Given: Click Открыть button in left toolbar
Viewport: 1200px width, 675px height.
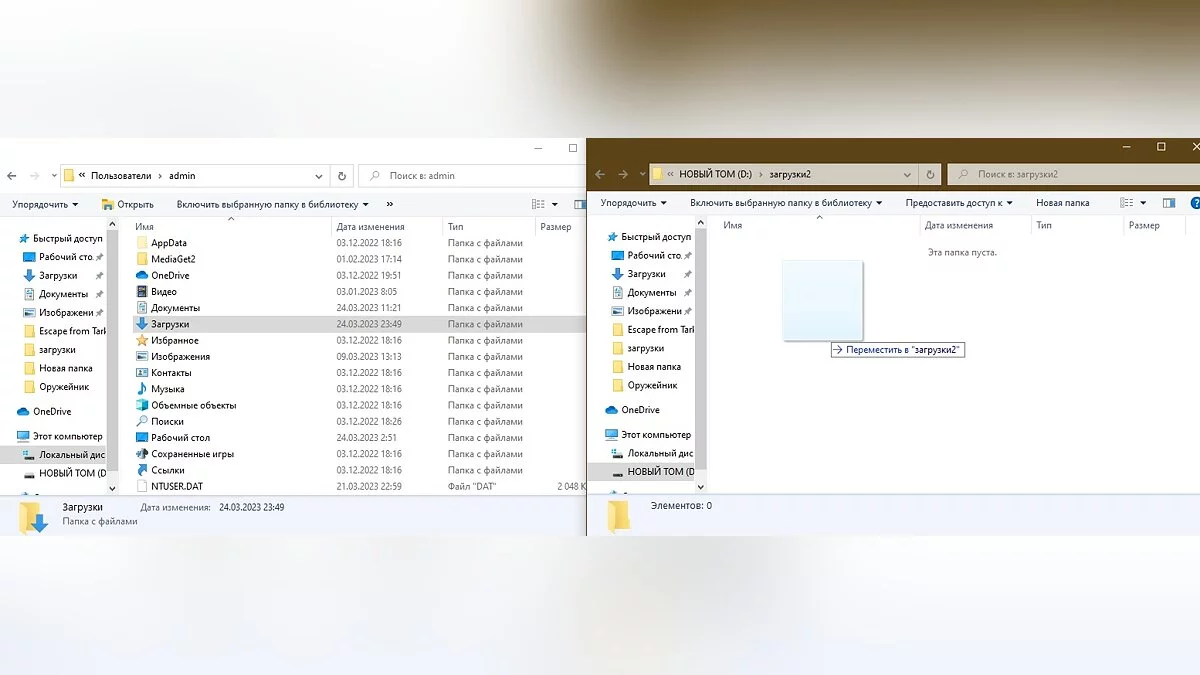Looking at the screenshot, I should tap(128, 204).
